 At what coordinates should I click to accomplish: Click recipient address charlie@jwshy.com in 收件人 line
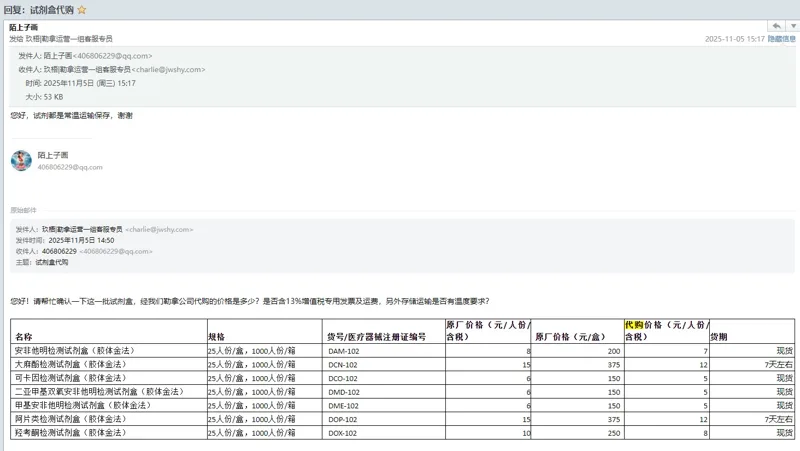point(168,69)
